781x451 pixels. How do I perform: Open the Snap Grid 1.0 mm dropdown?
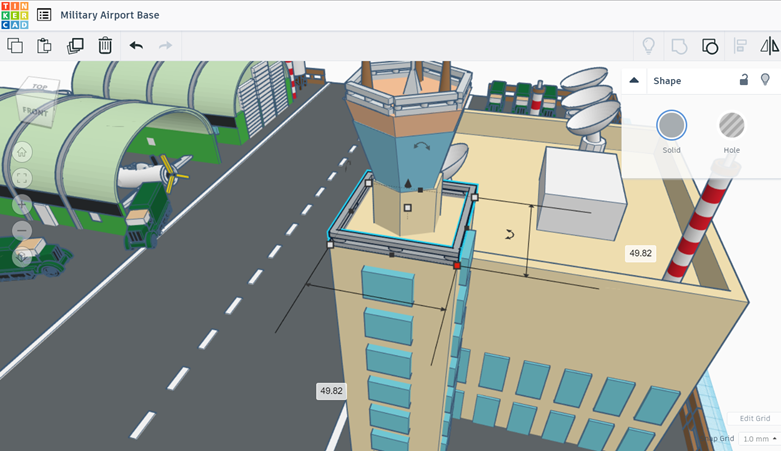(759, 439)
